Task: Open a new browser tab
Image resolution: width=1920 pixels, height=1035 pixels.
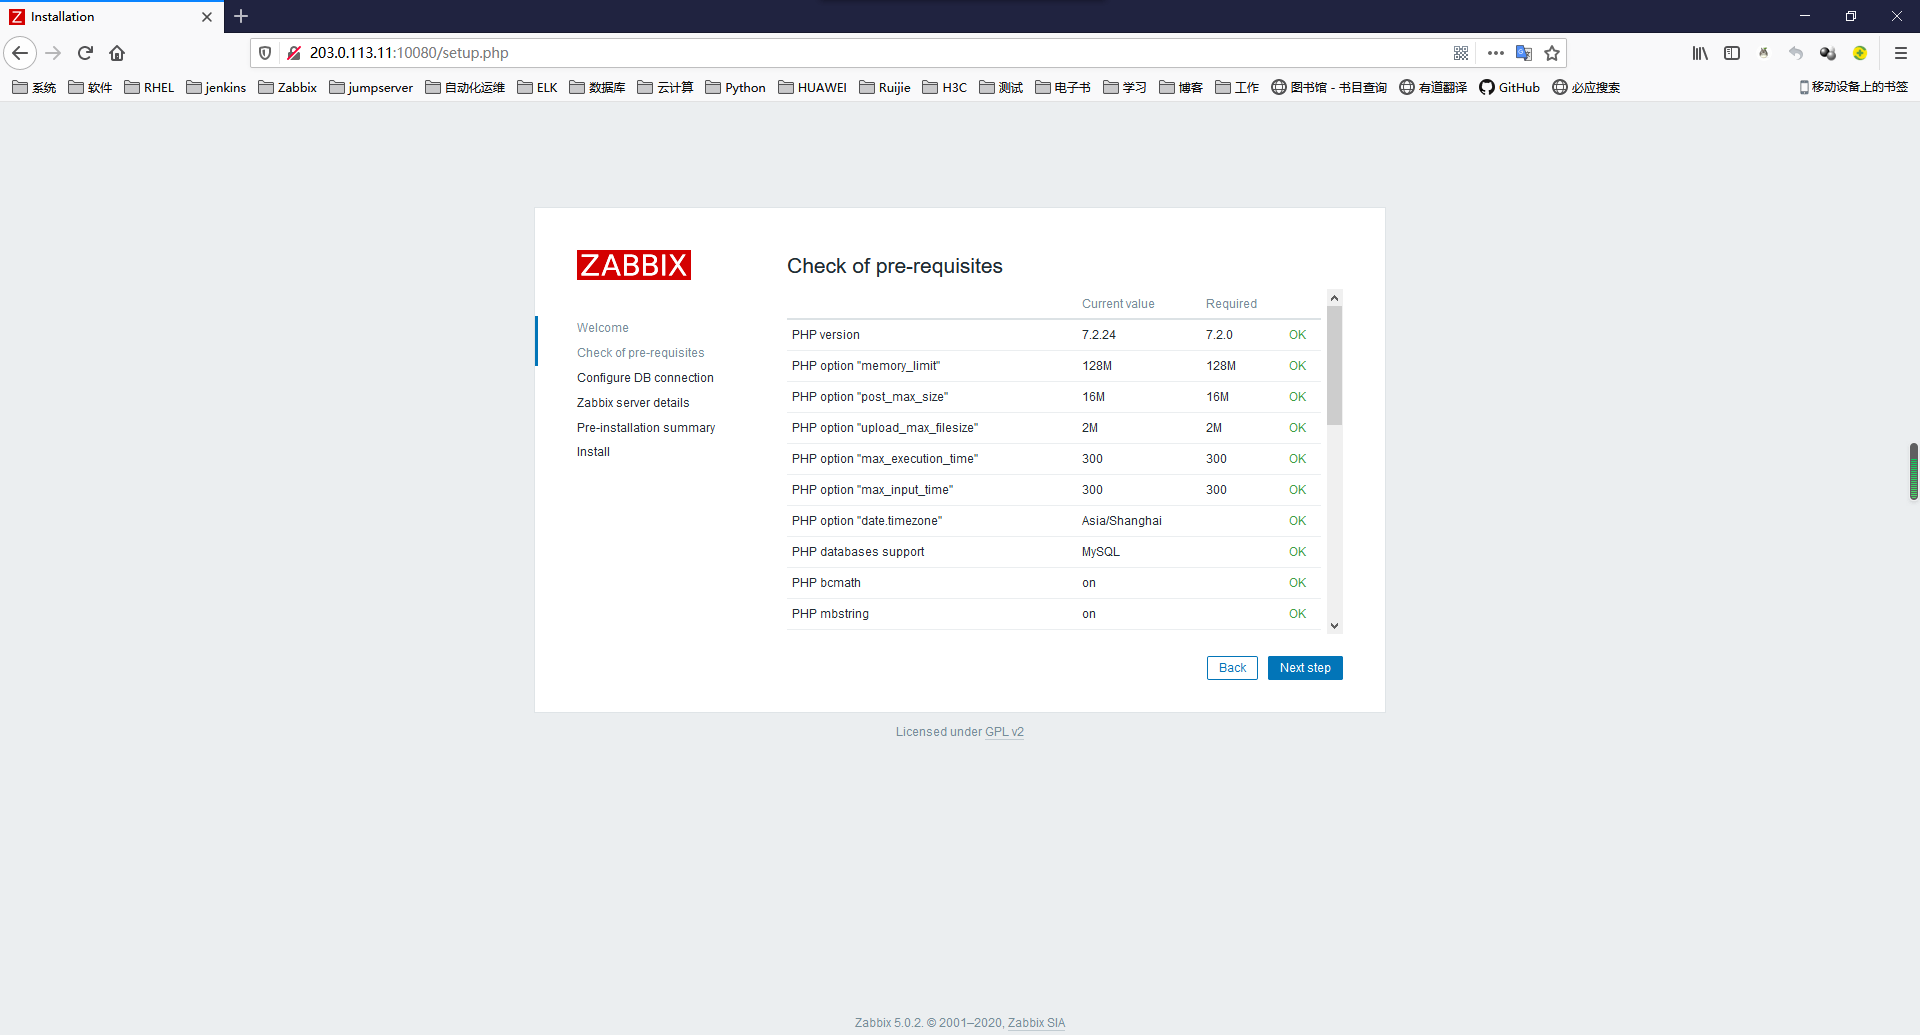Action: coord(241,16)
